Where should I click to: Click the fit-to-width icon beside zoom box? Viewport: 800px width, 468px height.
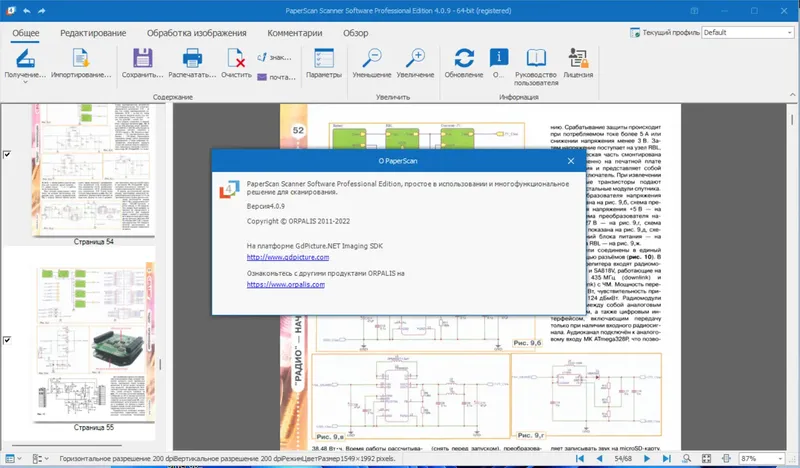click(726, 458)
